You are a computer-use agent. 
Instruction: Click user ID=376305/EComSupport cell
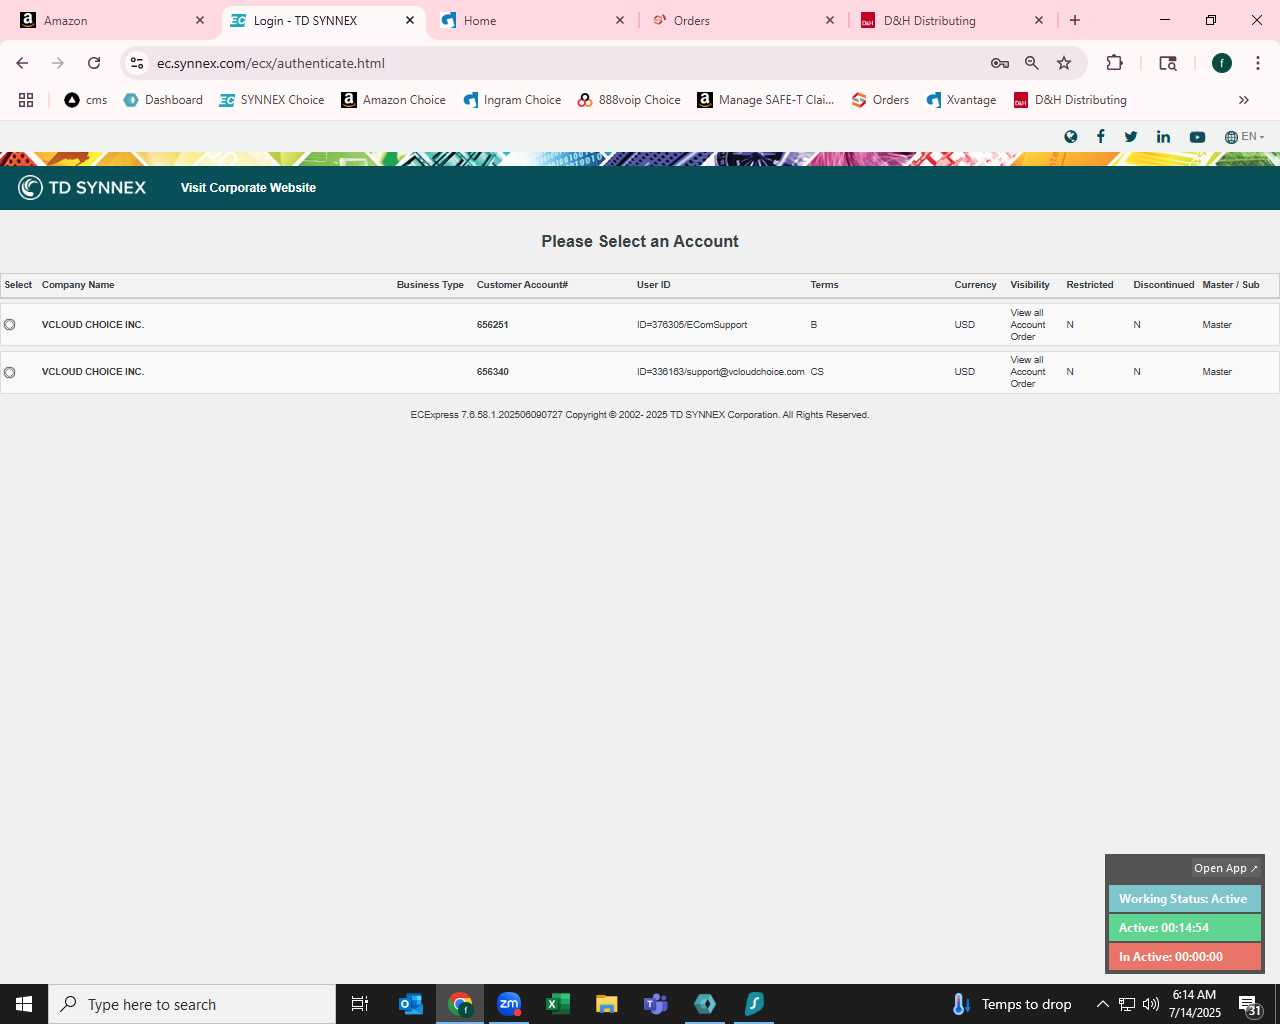[692, 325]
